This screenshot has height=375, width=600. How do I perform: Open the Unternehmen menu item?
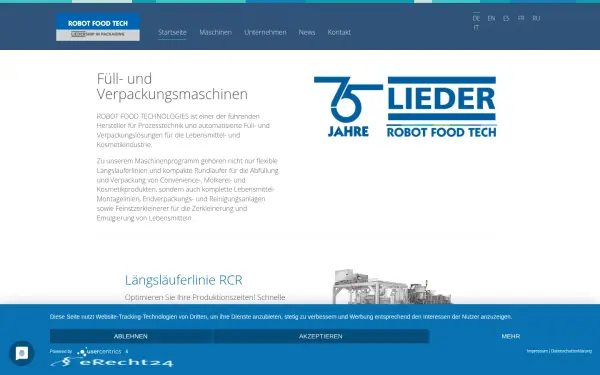tap(265, 33)
